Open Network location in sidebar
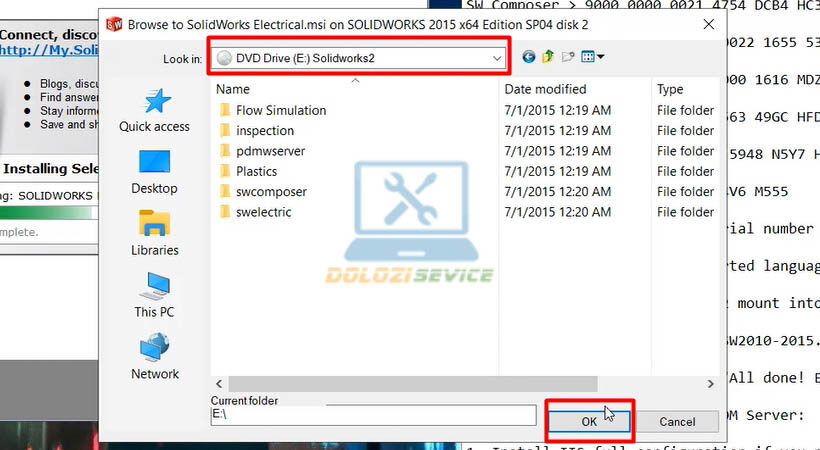This screenshot has height=450, width=820. (x=154, y=357)
